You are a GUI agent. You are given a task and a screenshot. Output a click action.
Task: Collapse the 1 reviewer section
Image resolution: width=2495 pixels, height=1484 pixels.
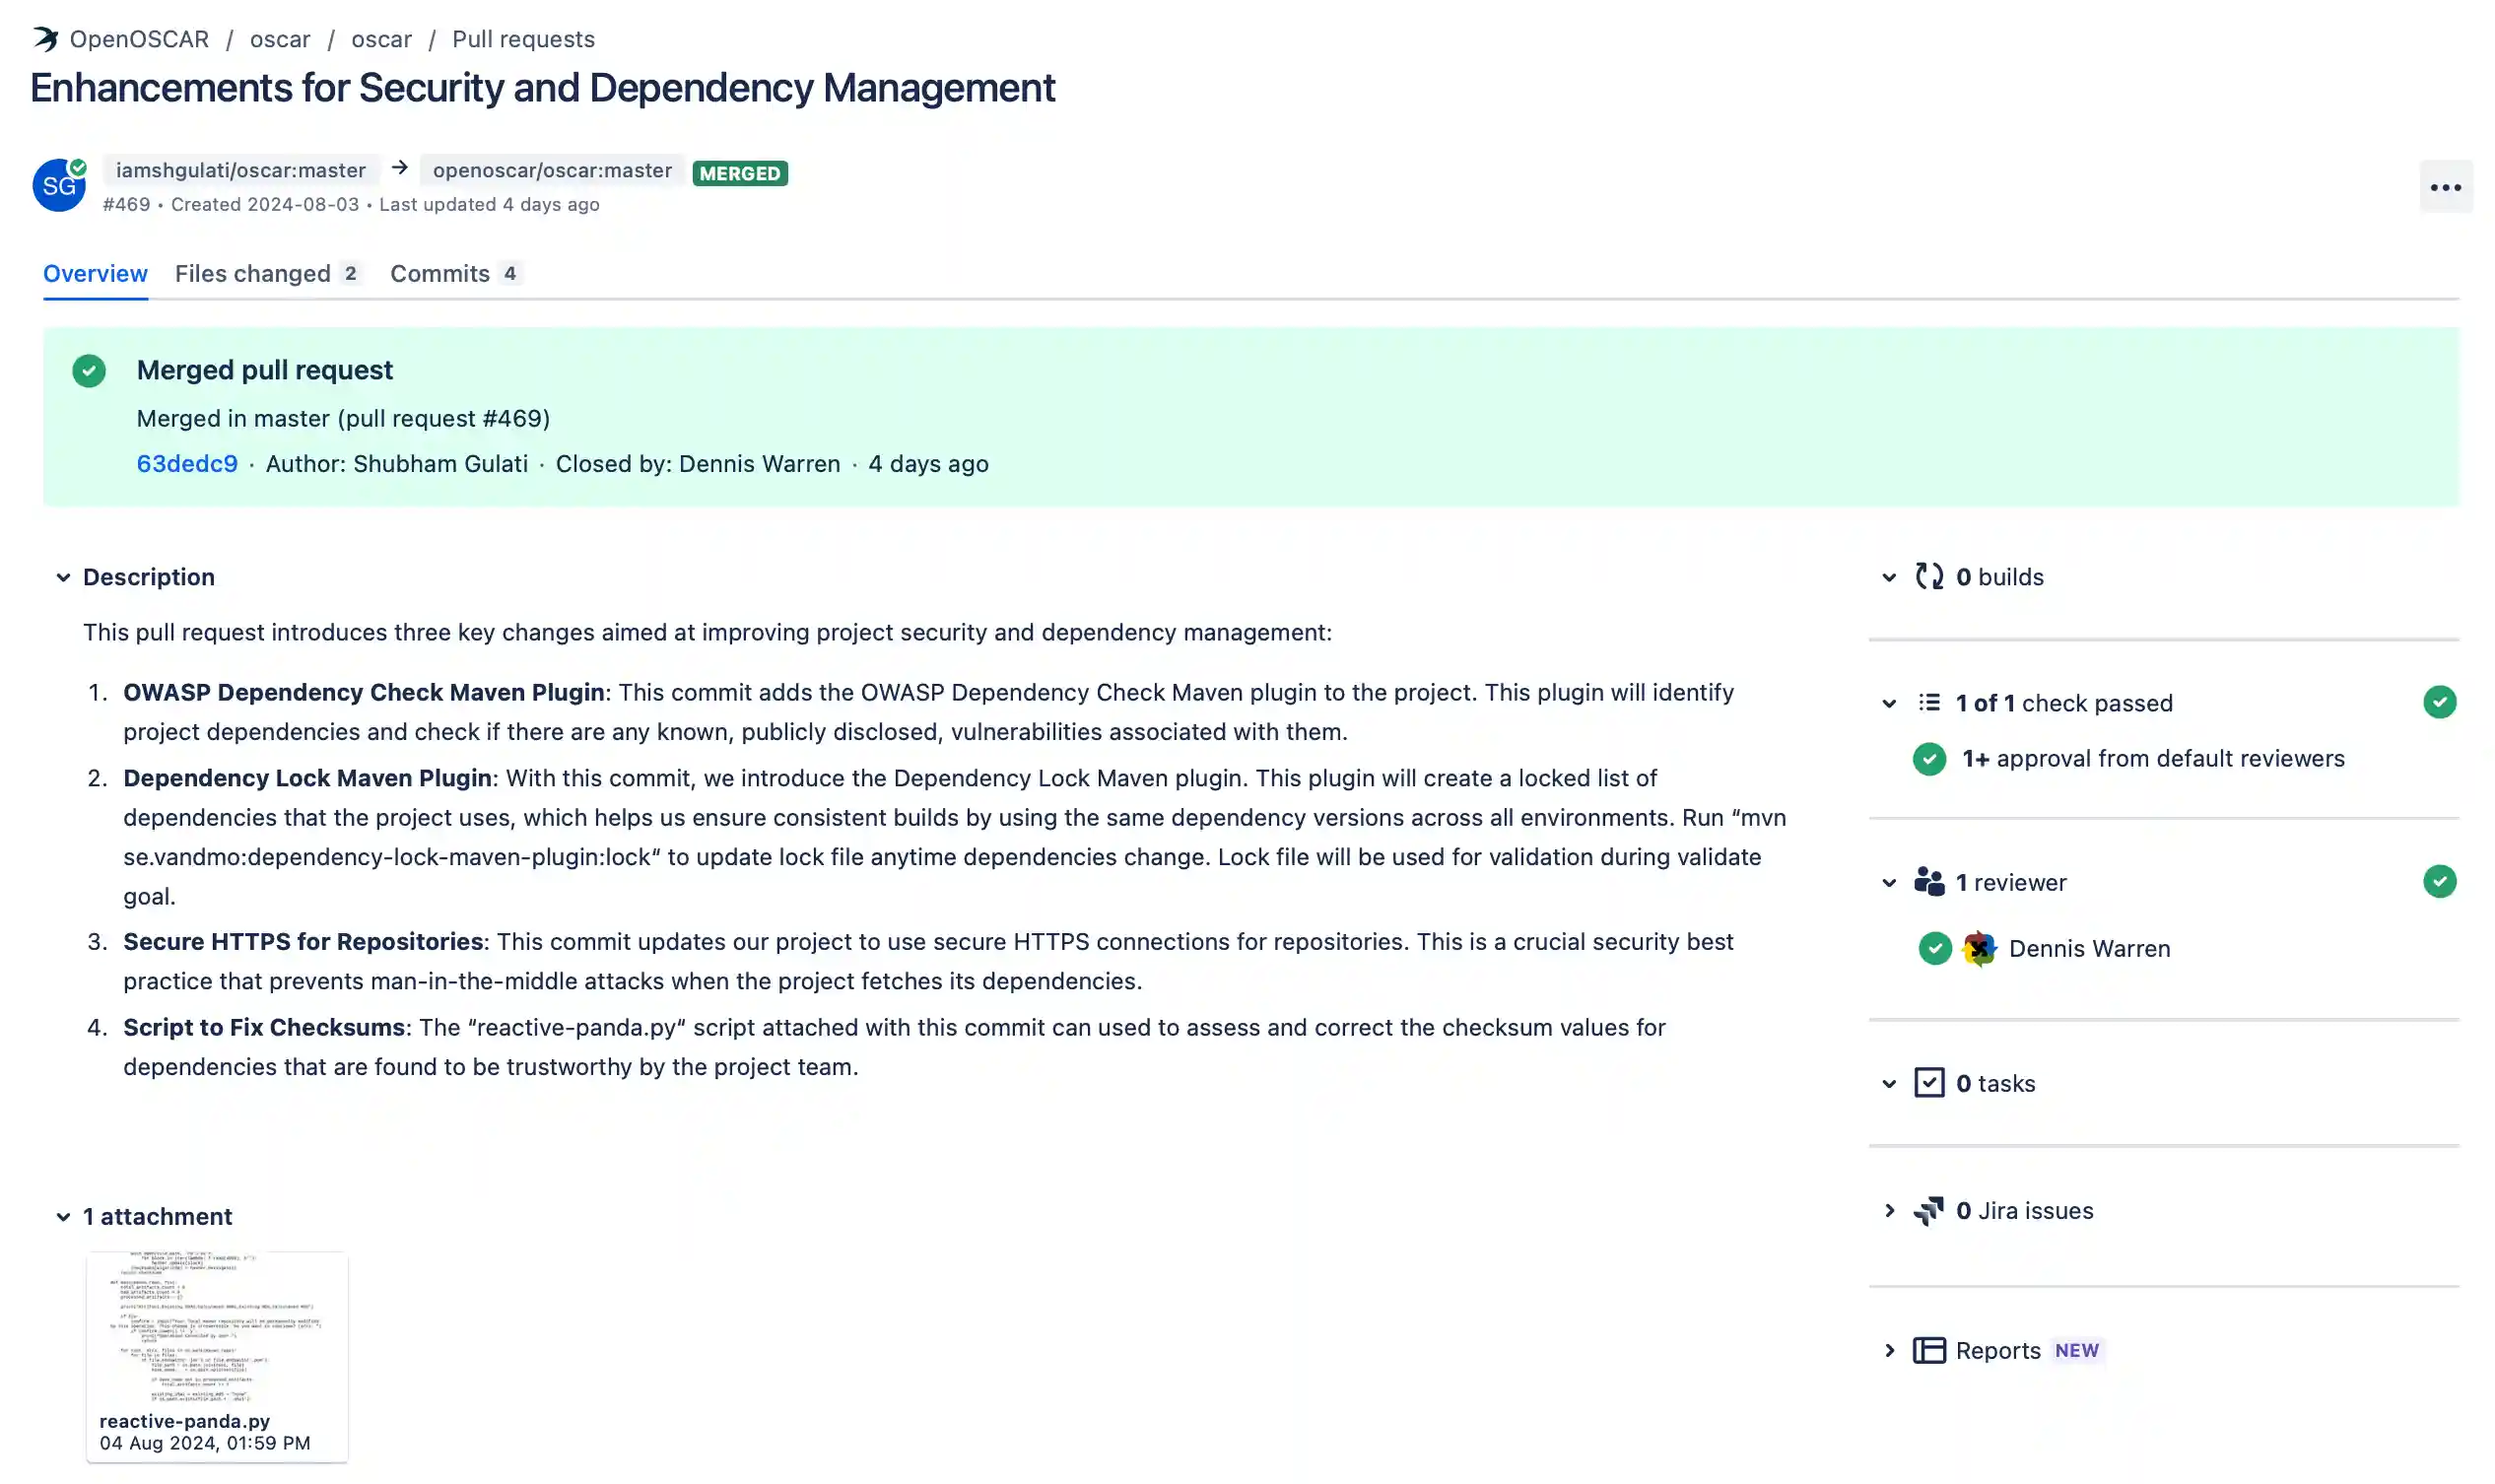[1888, 882]
